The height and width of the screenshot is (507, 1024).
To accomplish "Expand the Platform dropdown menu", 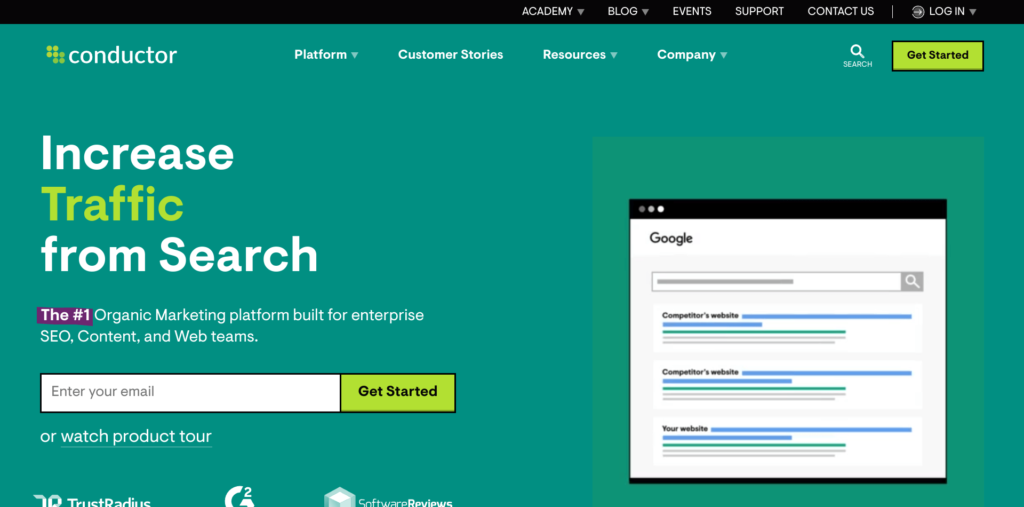I will [x=326, y=55].
